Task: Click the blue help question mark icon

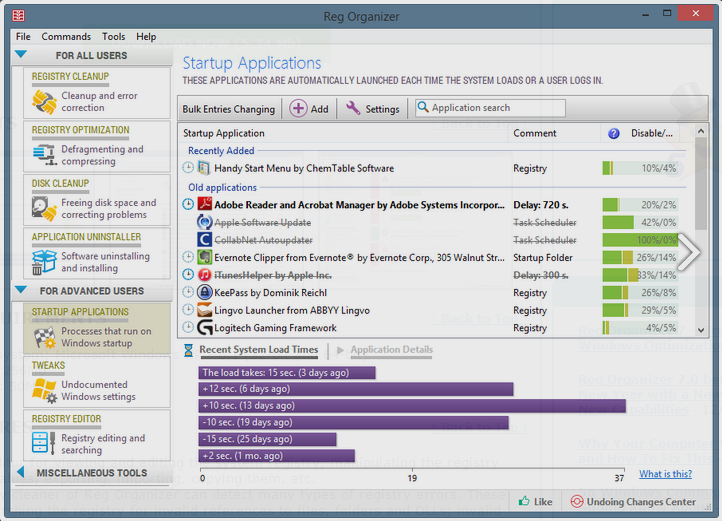Action: click(x=613, y=133)
